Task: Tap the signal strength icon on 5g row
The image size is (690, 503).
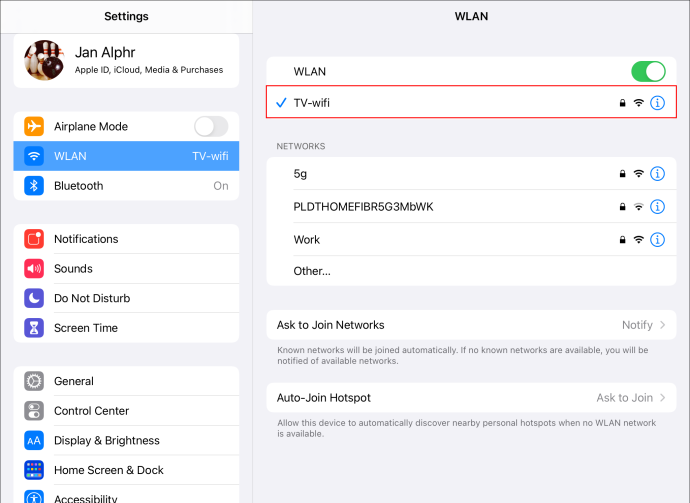Action: 639,173
